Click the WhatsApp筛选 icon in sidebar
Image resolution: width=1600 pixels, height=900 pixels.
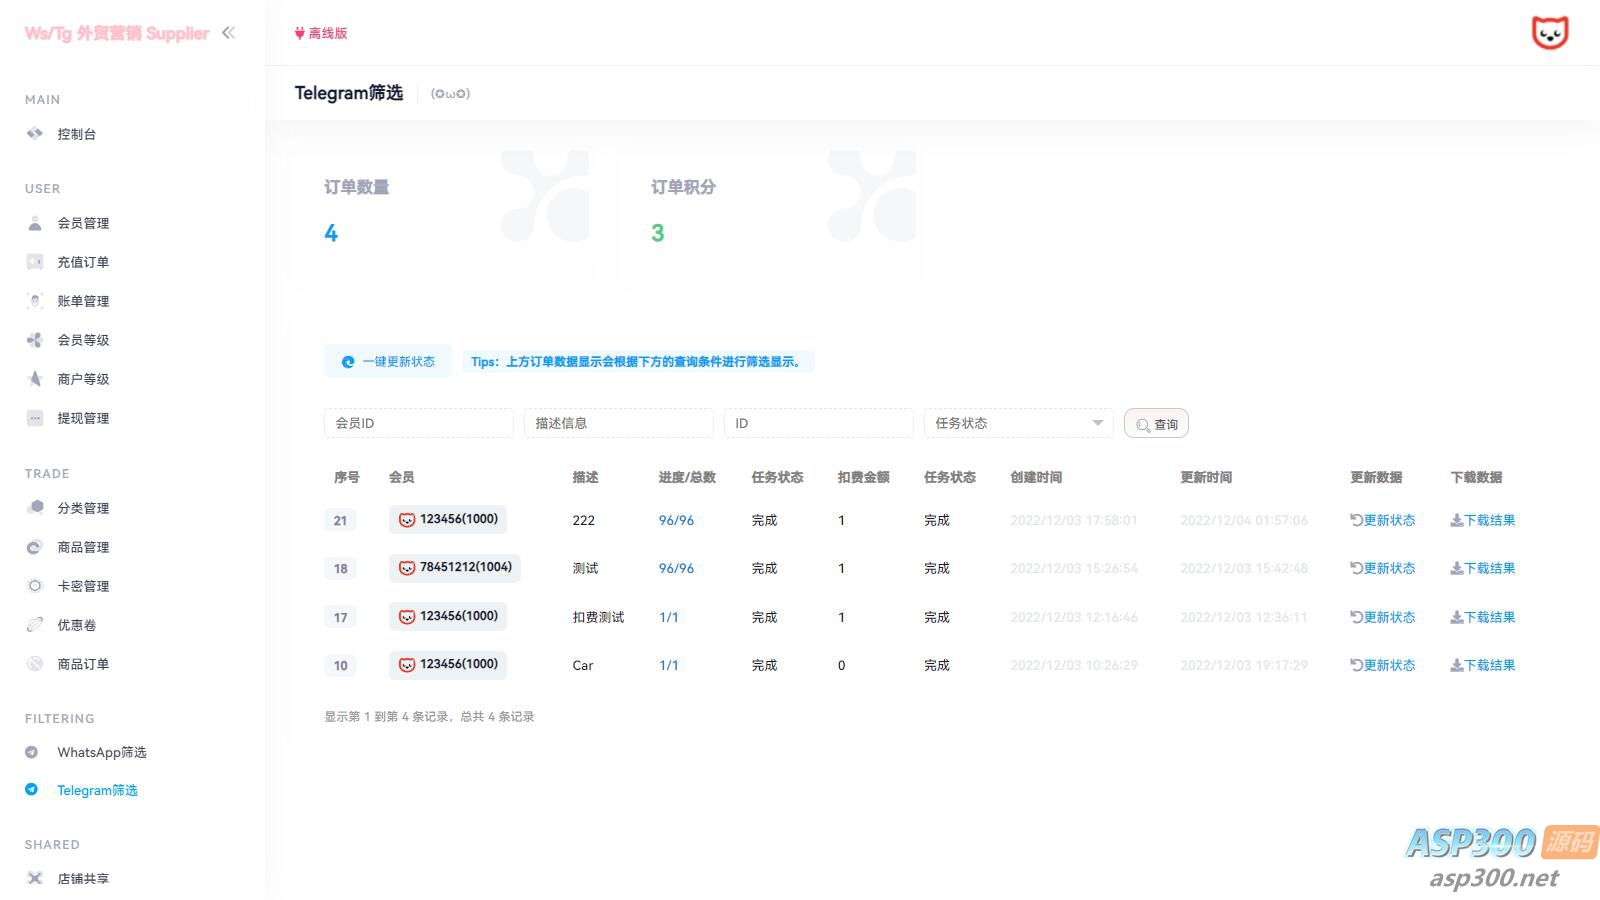(x=32, y=752)
